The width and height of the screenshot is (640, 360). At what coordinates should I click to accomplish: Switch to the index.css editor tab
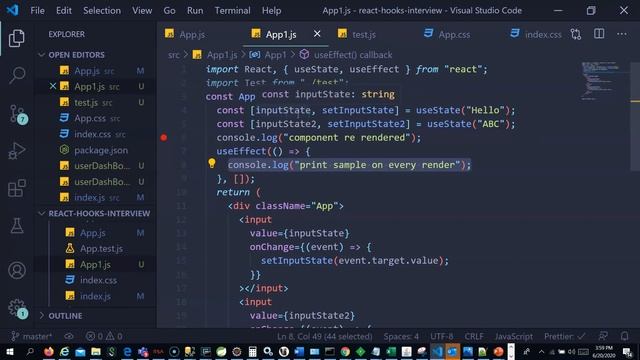point(536,34)
